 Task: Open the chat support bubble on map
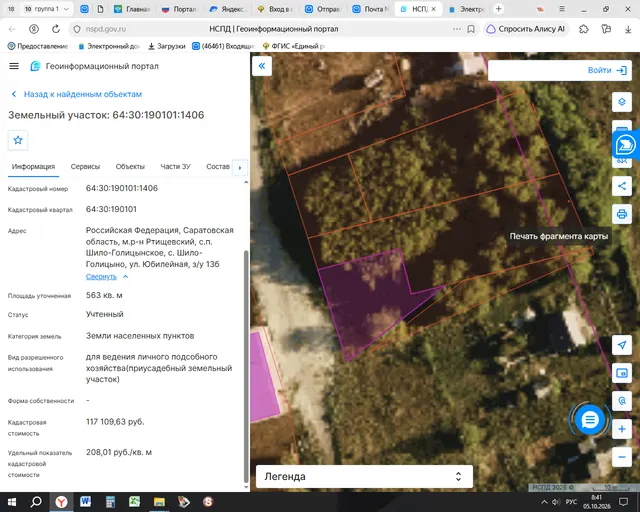pos(589,419)
